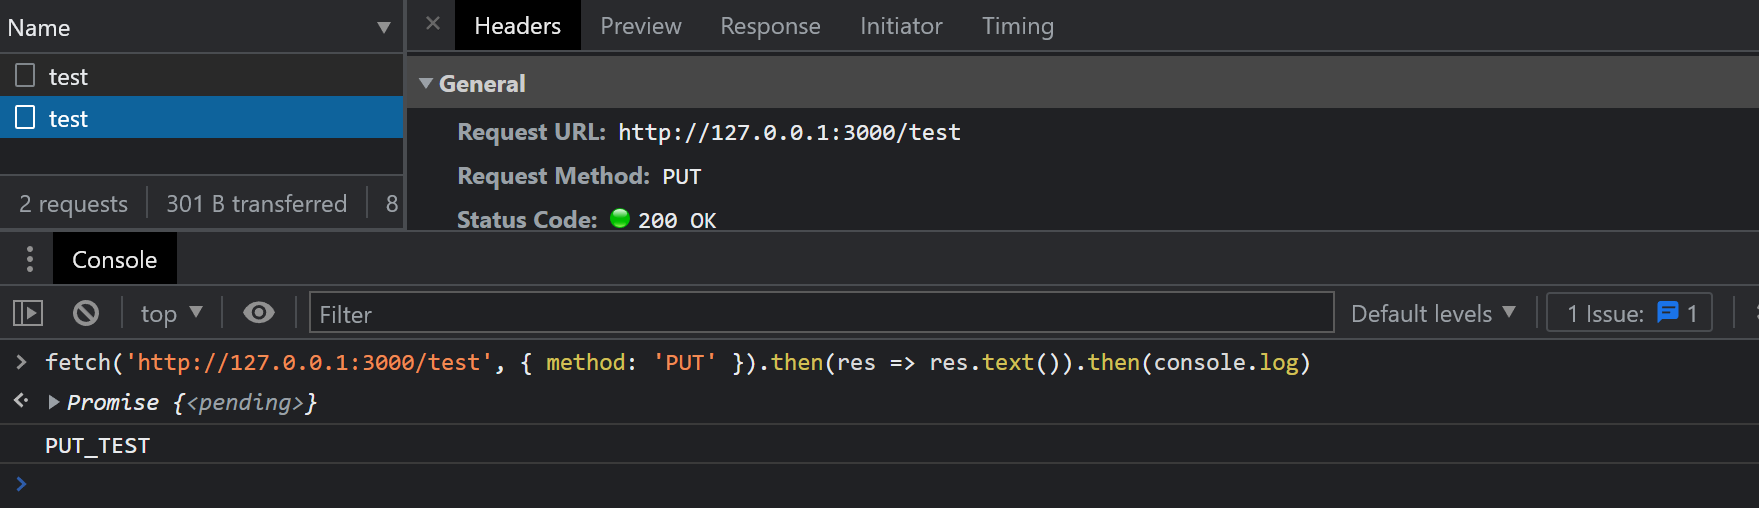Switch to the Timing tab
This screenshot has height=508, width=1759.
point(1017,26)
